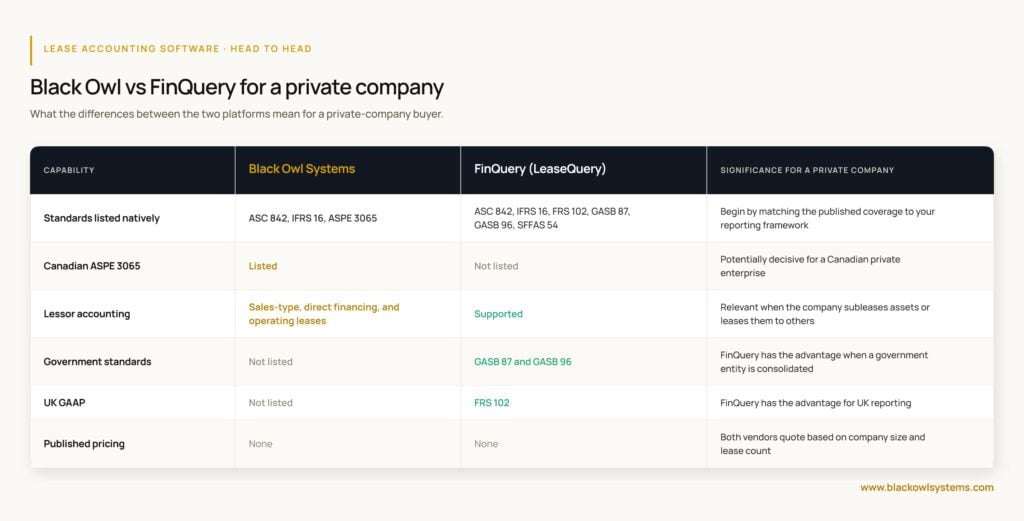Viewport: 1024px width, 521px height.
Task: Click the 'FinQuery (LeaseQuery)' column header
Action: pos(540,168)
